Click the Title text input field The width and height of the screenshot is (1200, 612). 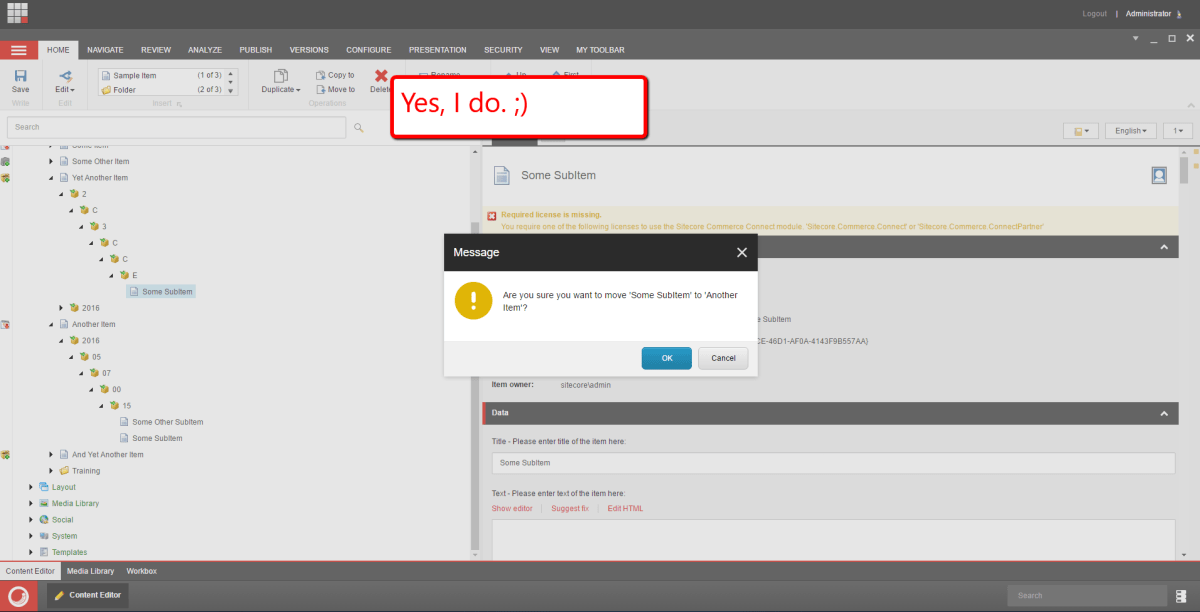[x=832, y=463]
